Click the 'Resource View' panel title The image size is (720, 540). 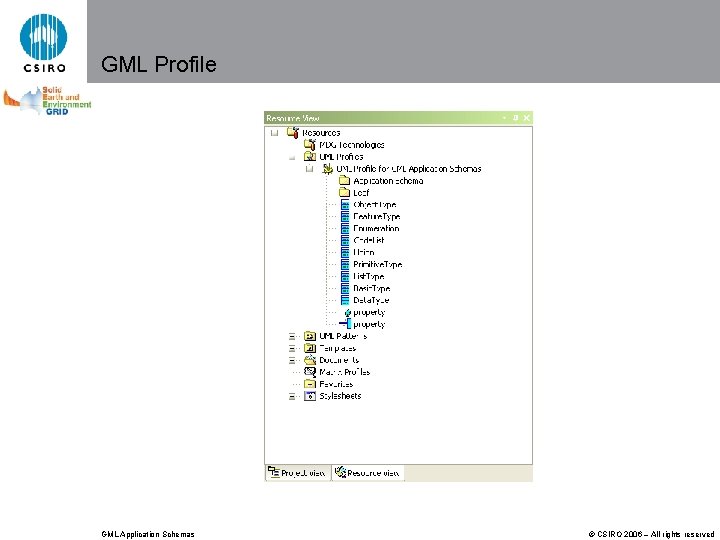coord(292,118)
